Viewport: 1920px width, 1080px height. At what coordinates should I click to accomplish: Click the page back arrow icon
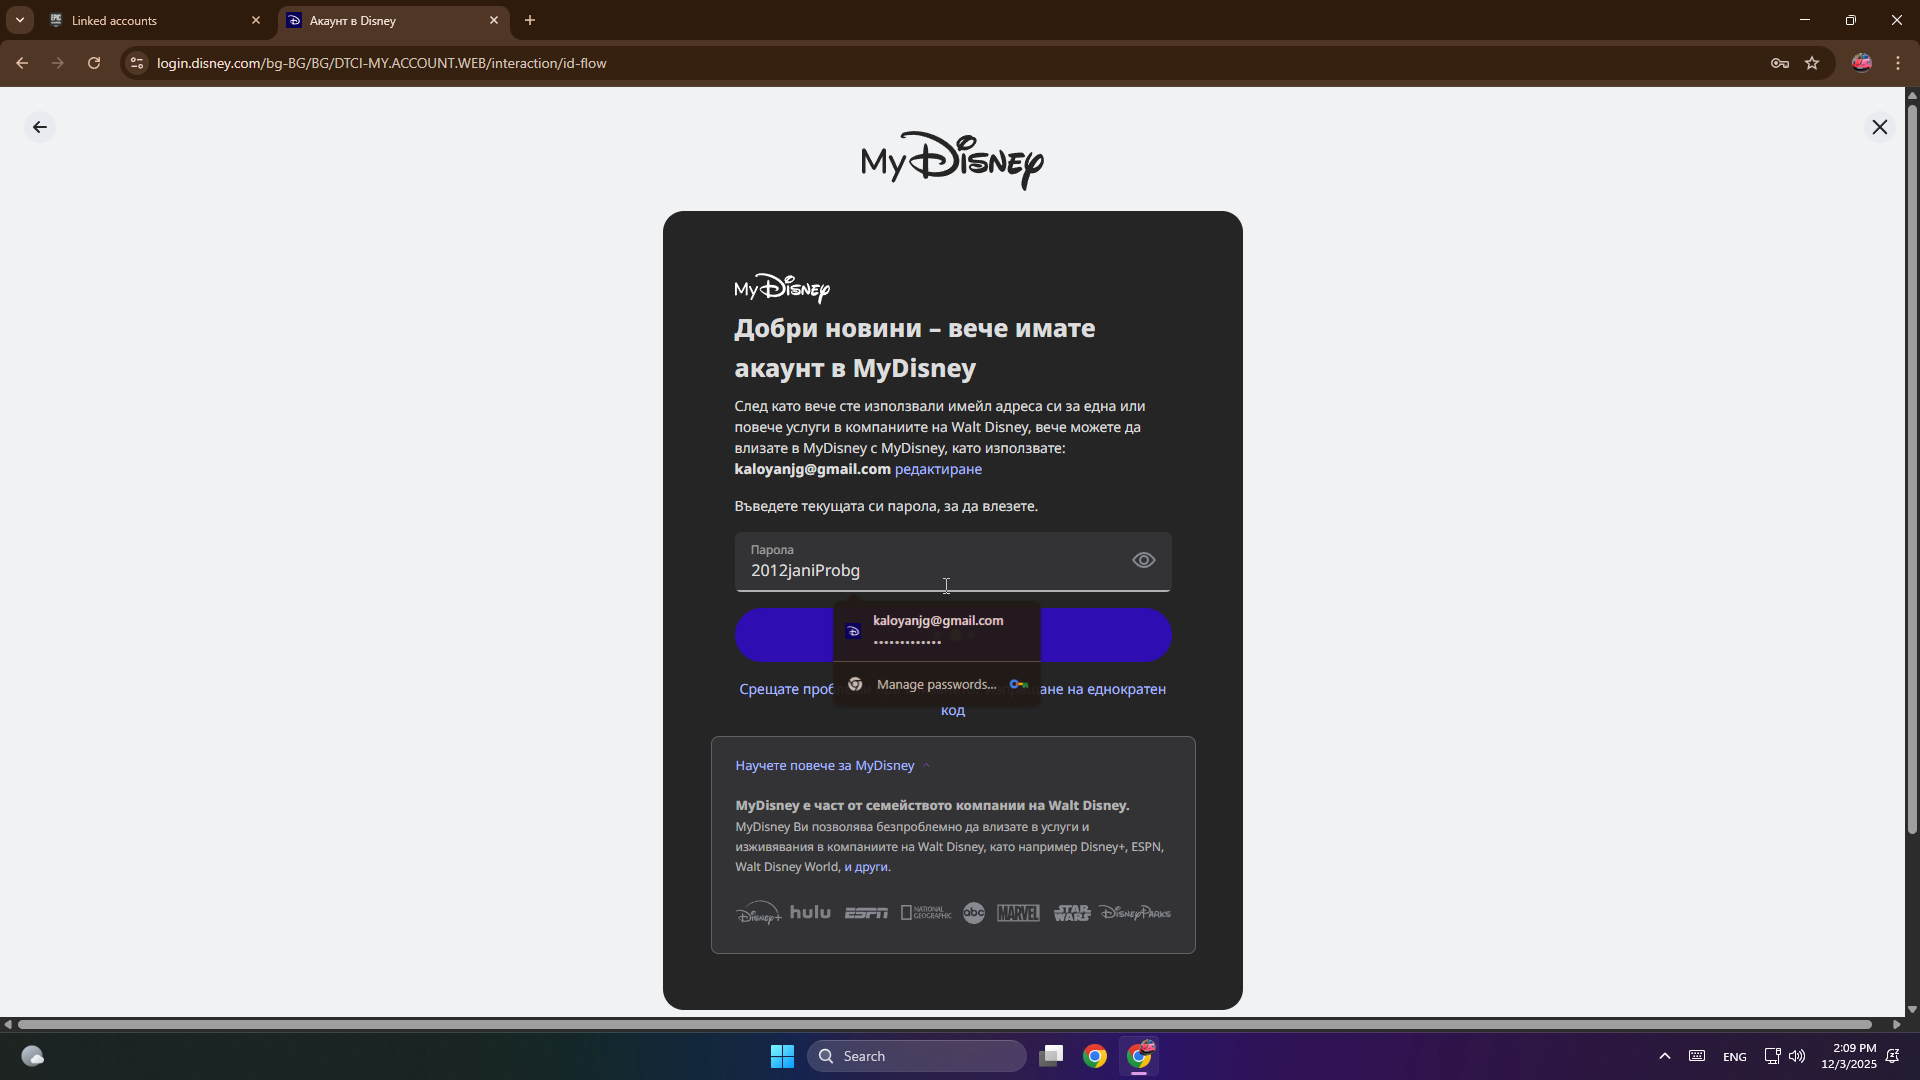click(40, 127)
